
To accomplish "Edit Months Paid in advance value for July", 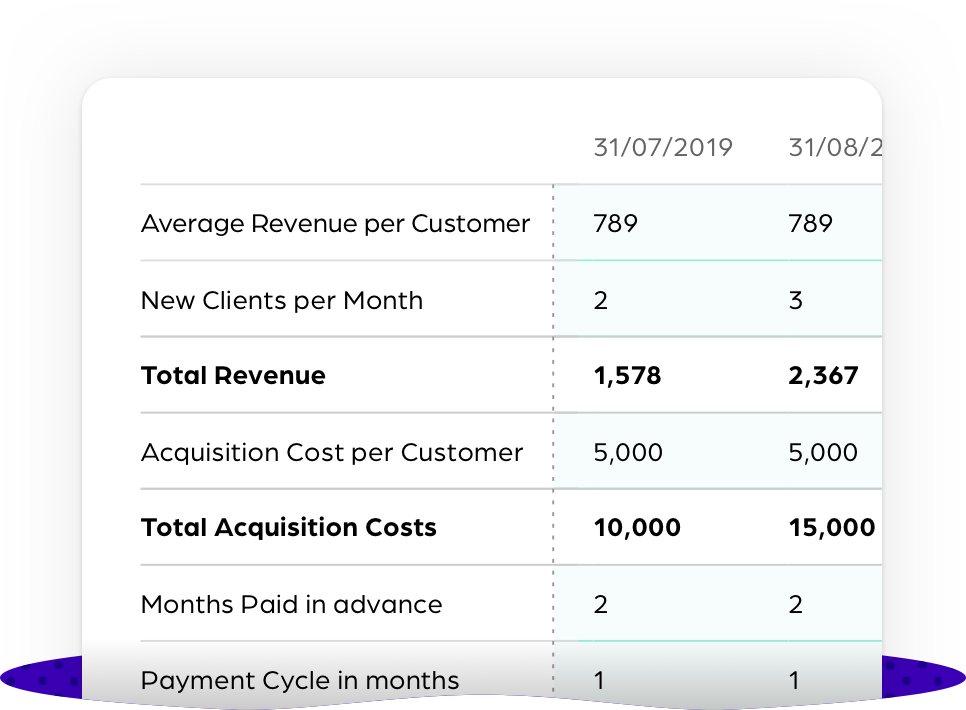I will (601, 604).
